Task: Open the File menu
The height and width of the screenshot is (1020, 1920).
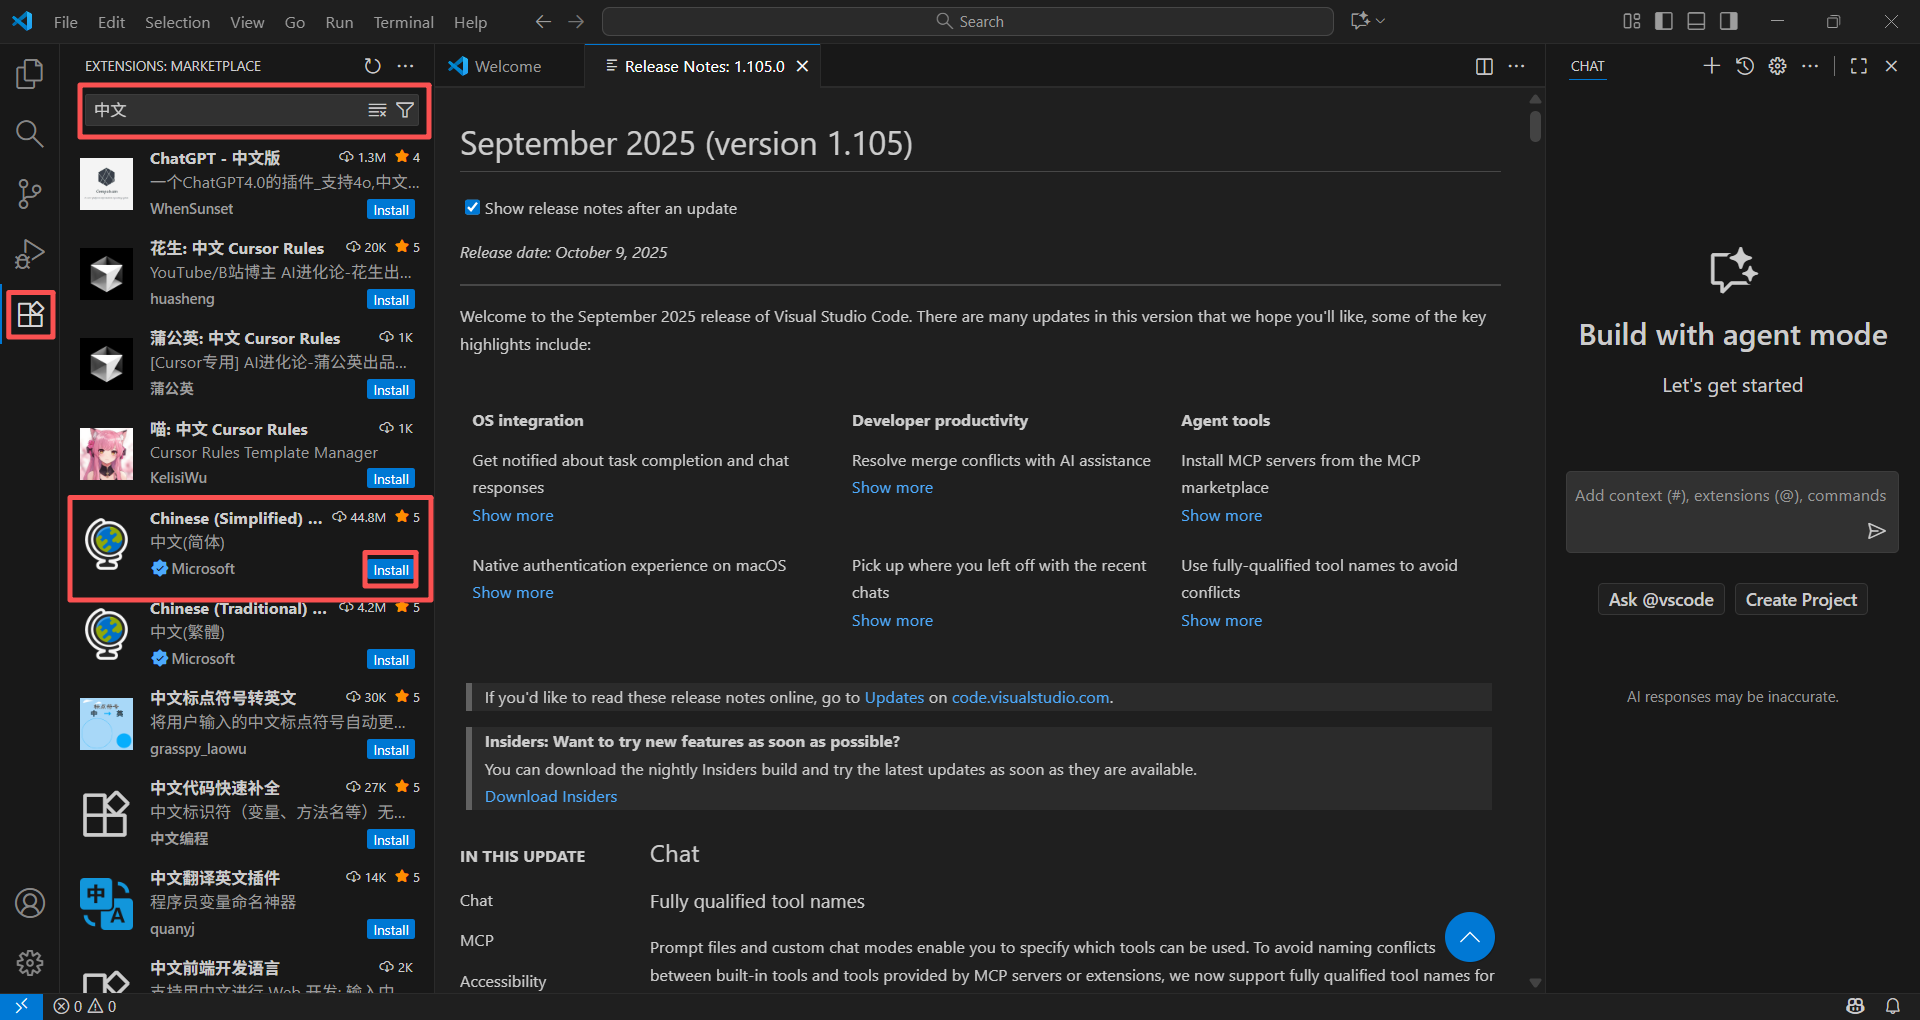Action: [x=66, y=21]
